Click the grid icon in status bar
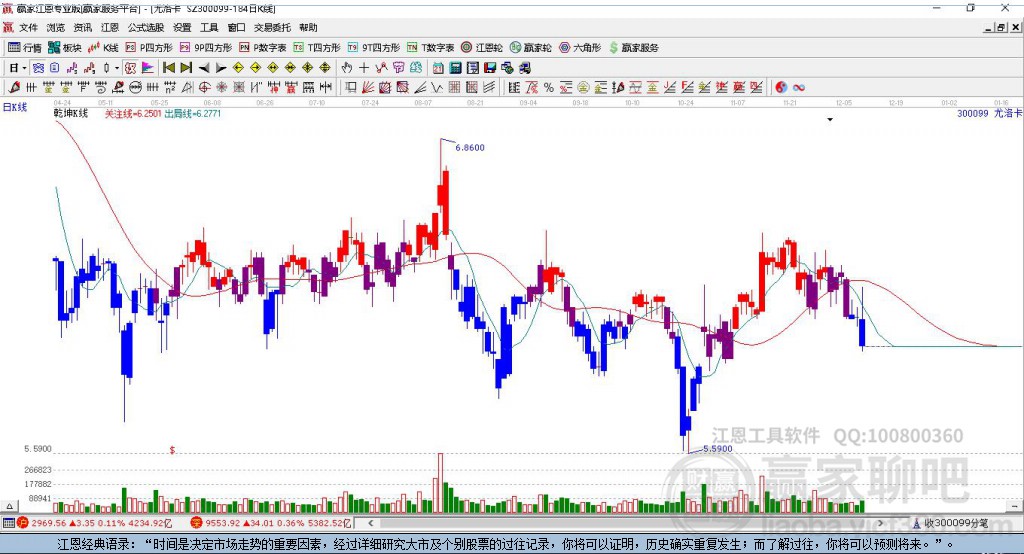 tap(8, 523)
